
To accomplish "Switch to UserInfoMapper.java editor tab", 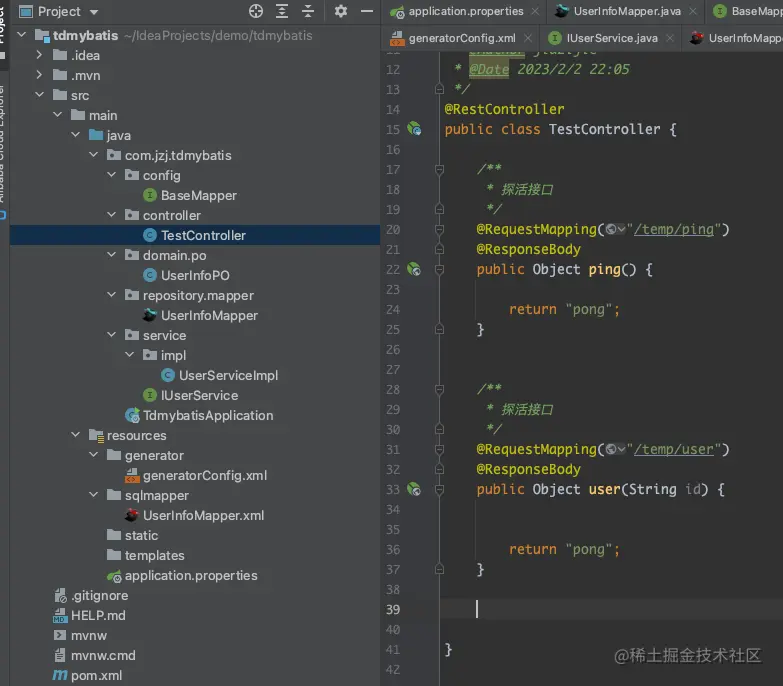I will (x=627, y=11).
